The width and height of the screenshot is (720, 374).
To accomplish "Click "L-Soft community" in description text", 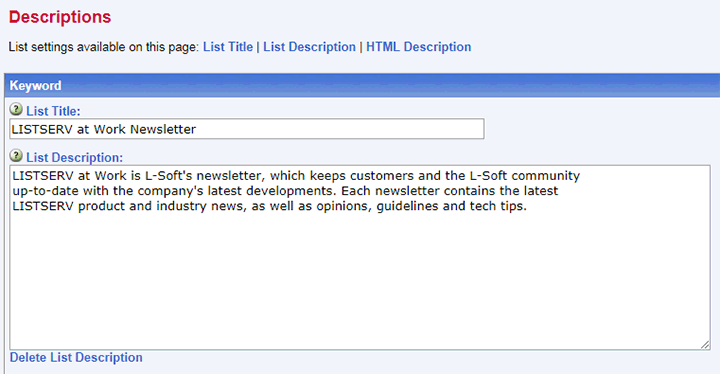I will (x=525, y=176).
